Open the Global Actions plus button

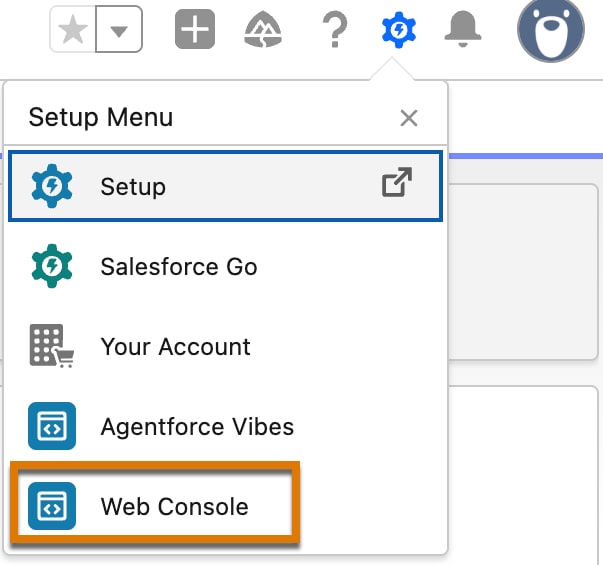point(195,29)
